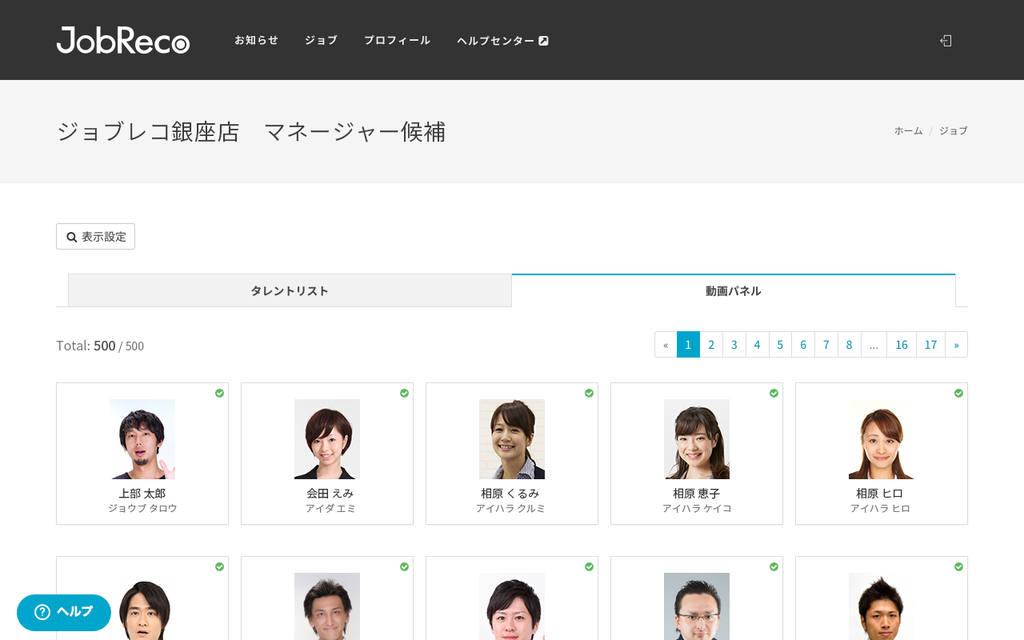Viewport: 1024px width, 640px height.
Task: Navigate to page 7
Action: pos(826,345)
